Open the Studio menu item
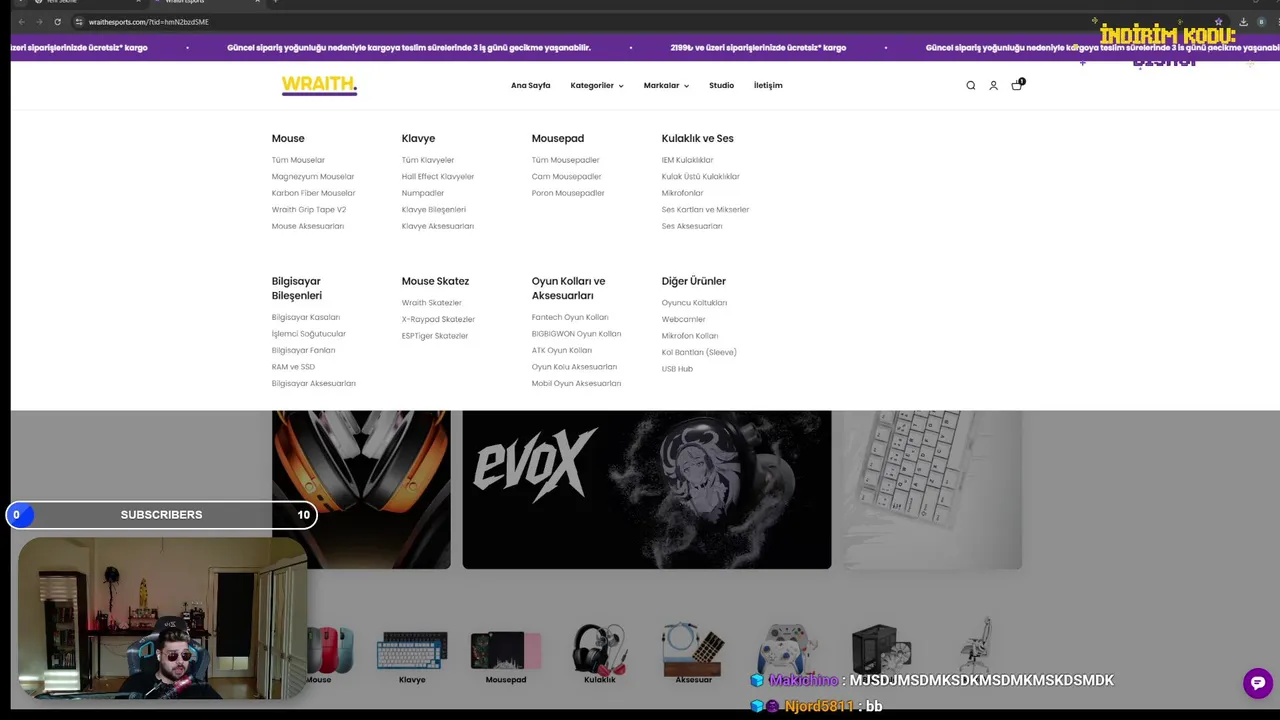The width and height of the screenshot is (1280, 720). click(x=722, y=86)
